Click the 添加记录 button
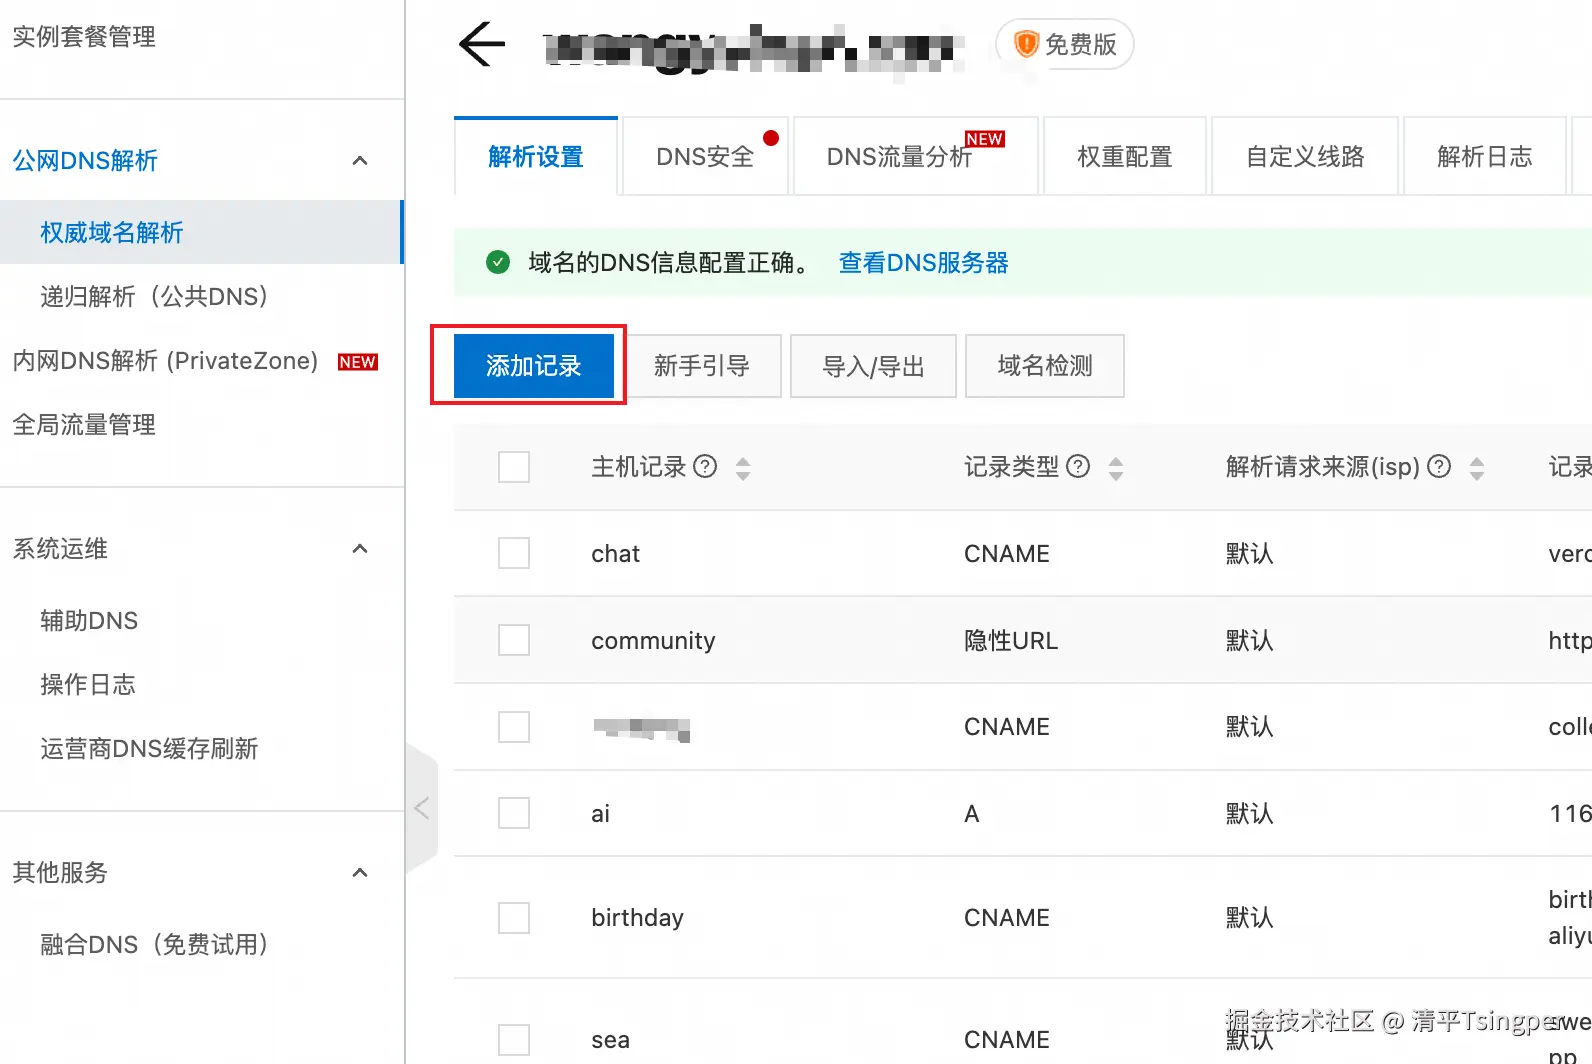 [x=534, y=366]
